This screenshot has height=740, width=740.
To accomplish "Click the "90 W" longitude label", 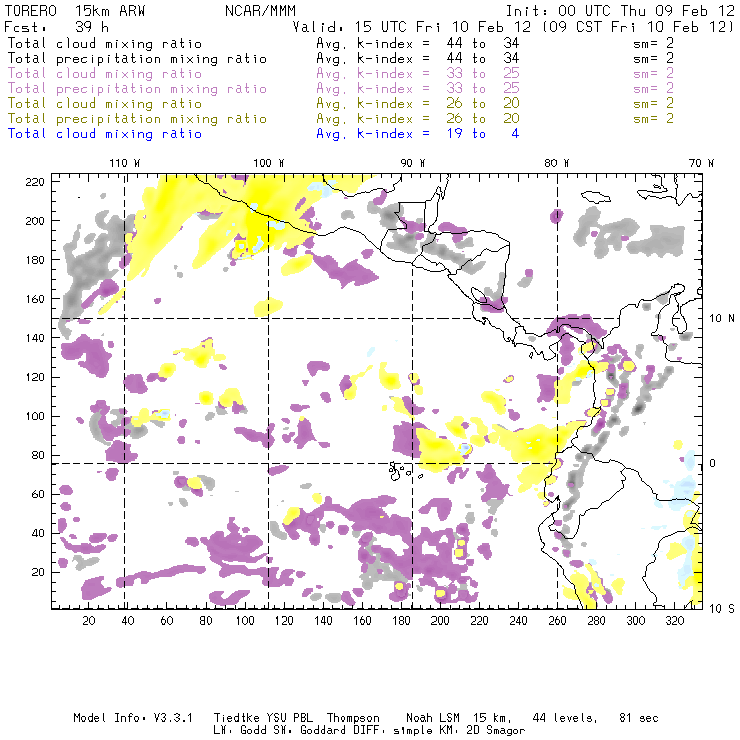I will (x=412, y=163).
